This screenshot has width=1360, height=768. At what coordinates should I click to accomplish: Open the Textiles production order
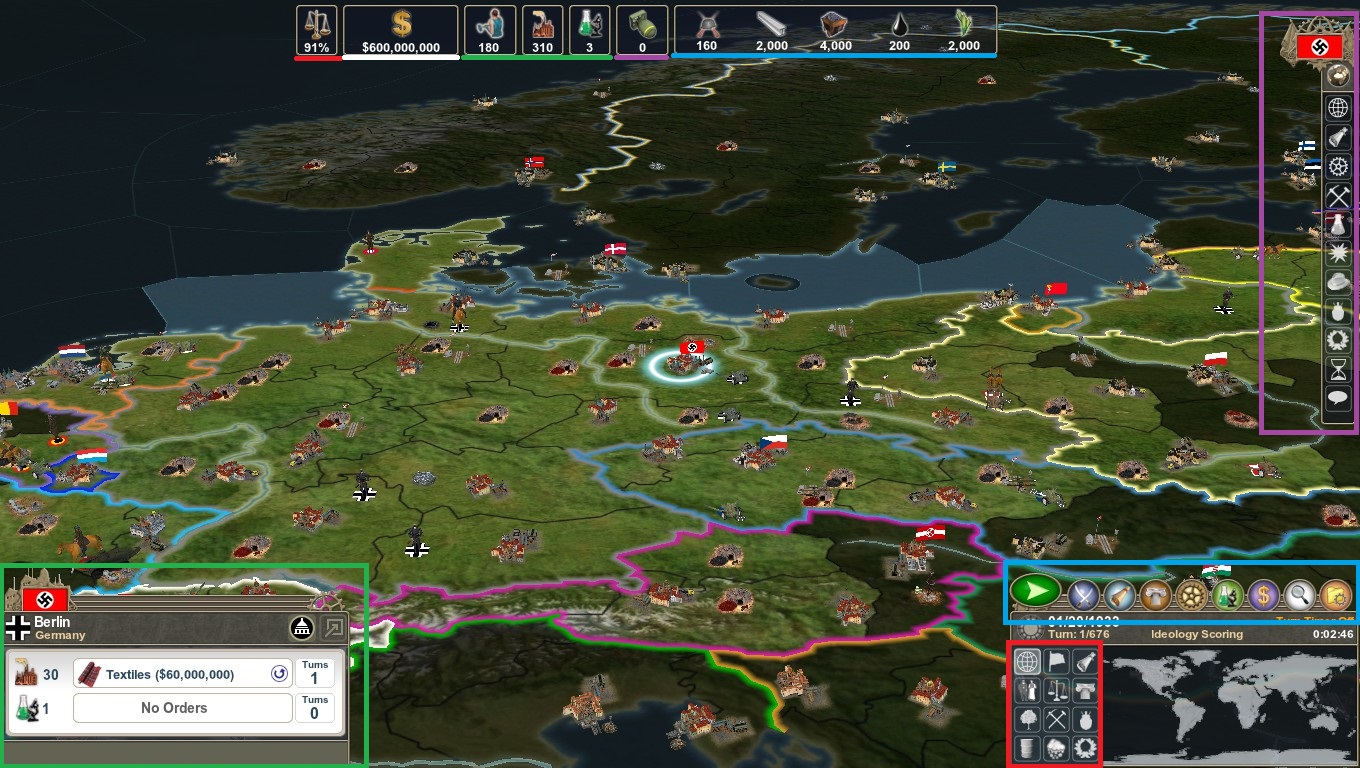click(x=183, y=674)
